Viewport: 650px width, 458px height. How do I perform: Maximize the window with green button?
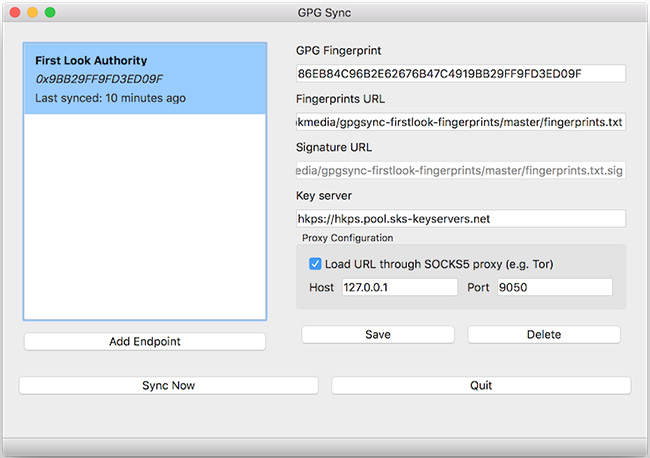click(x=50, y=12)
